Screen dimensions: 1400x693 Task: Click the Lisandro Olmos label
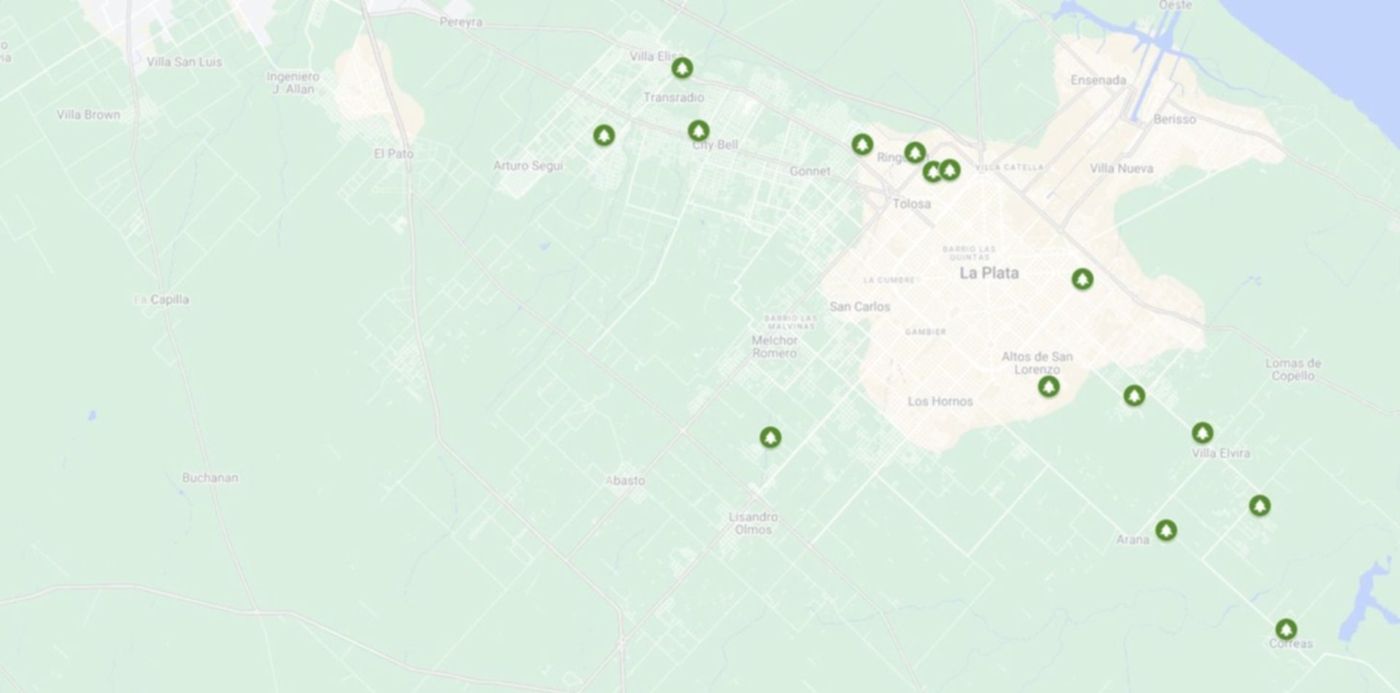click(753, 523)
